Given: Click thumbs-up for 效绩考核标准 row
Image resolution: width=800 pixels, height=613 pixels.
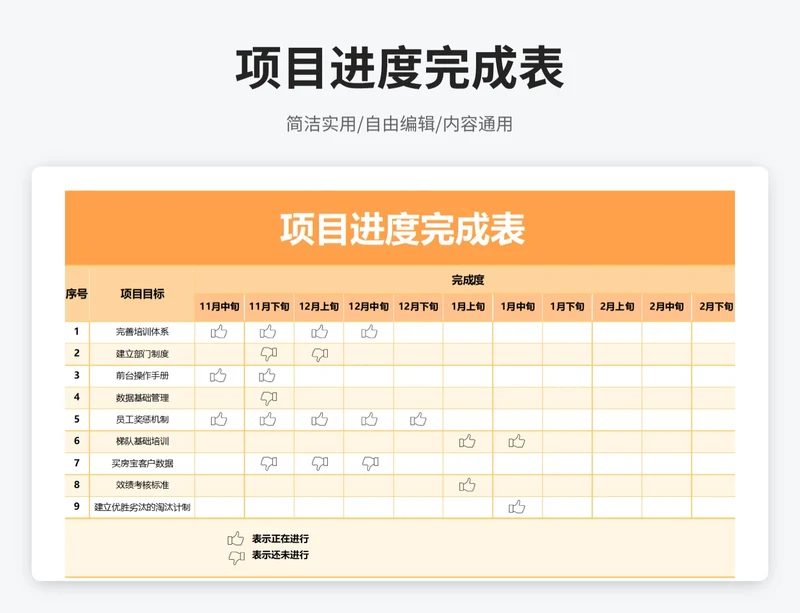Looking at the screenshot, I should 467,485.
